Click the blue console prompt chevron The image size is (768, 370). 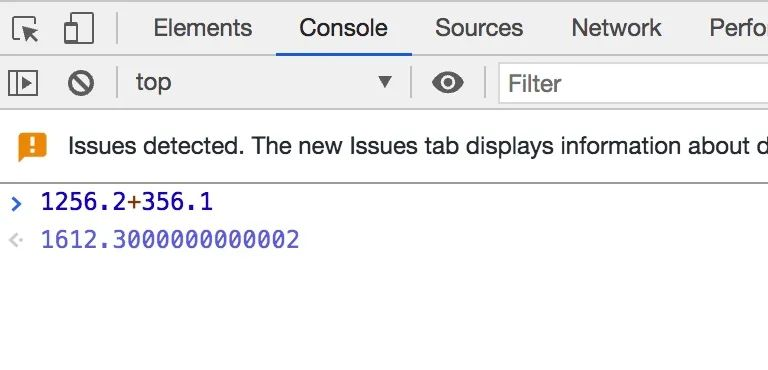click(x=16, y=203)
